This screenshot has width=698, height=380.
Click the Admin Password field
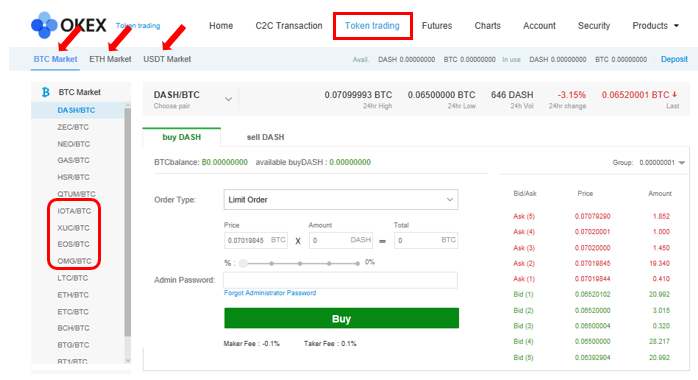coord(341,280)
